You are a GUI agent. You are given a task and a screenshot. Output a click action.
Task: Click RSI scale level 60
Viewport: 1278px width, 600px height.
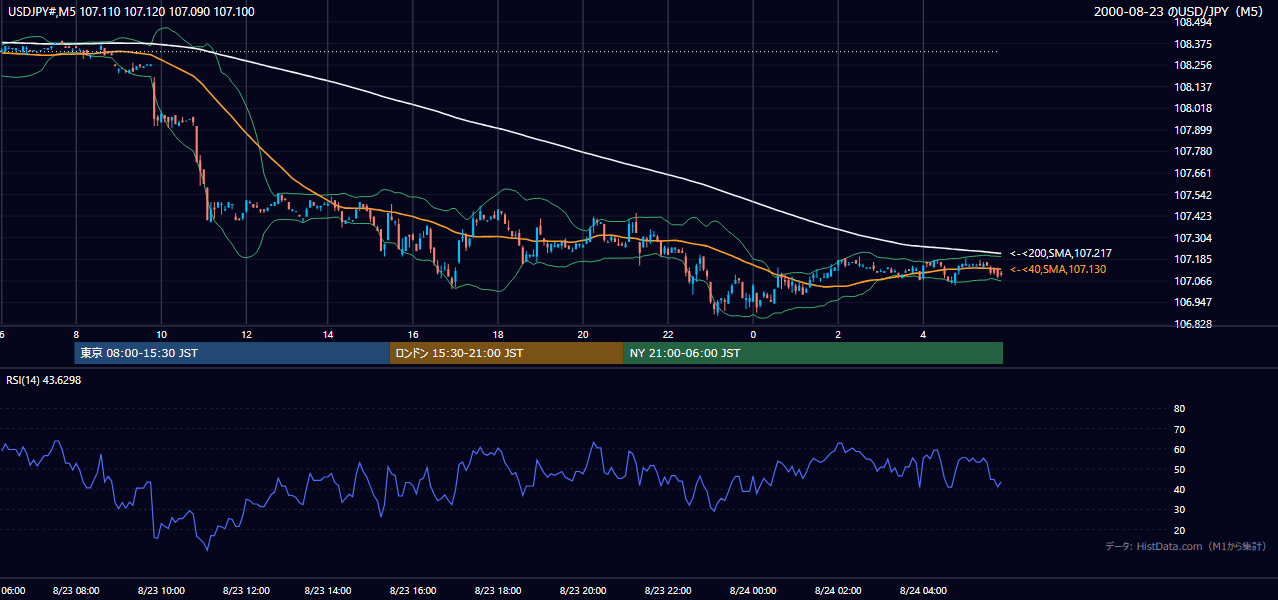coord(1179,449)
